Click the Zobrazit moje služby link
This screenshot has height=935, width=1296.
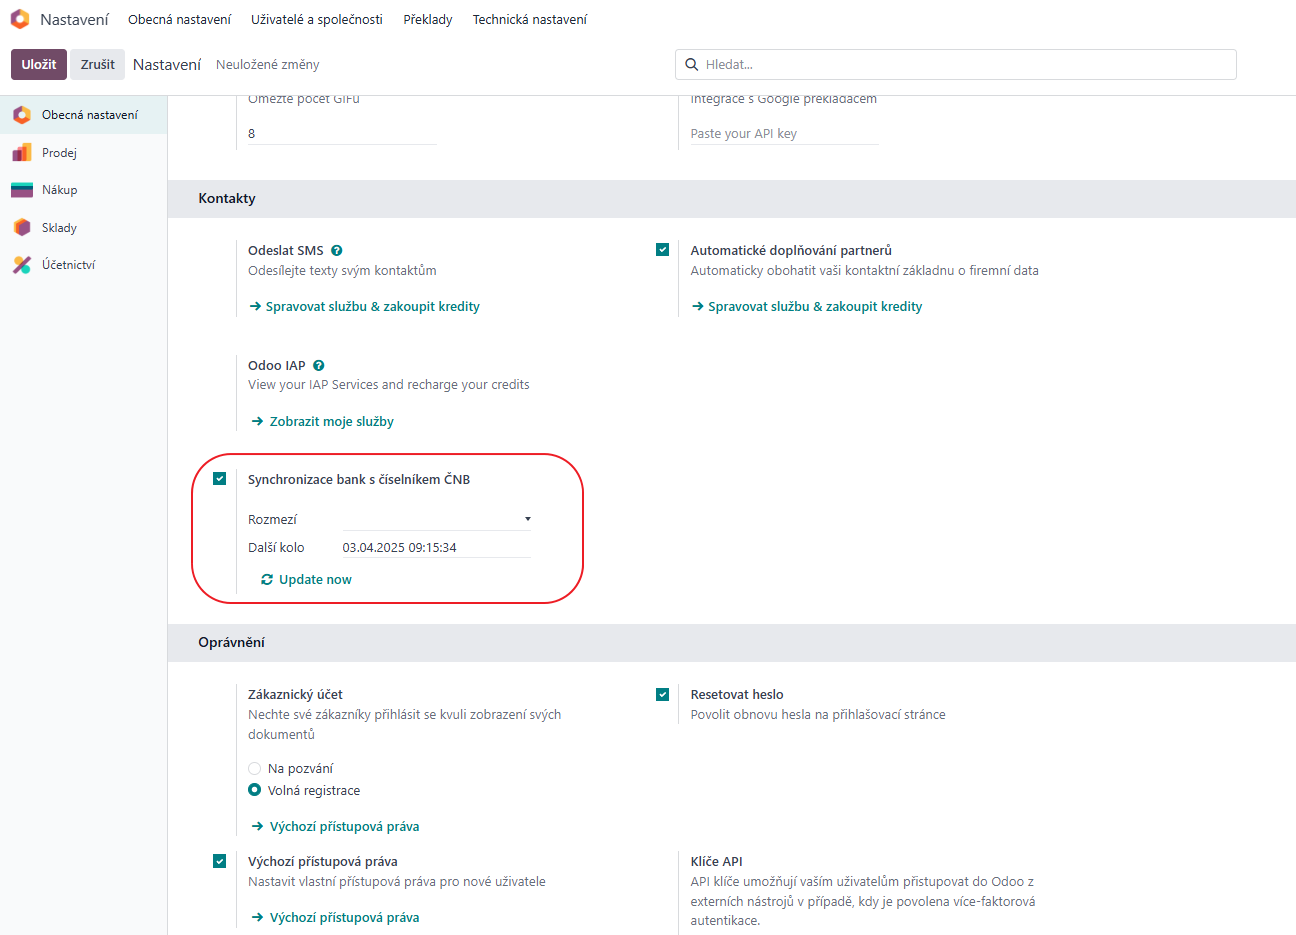click(x=331, y=422)
